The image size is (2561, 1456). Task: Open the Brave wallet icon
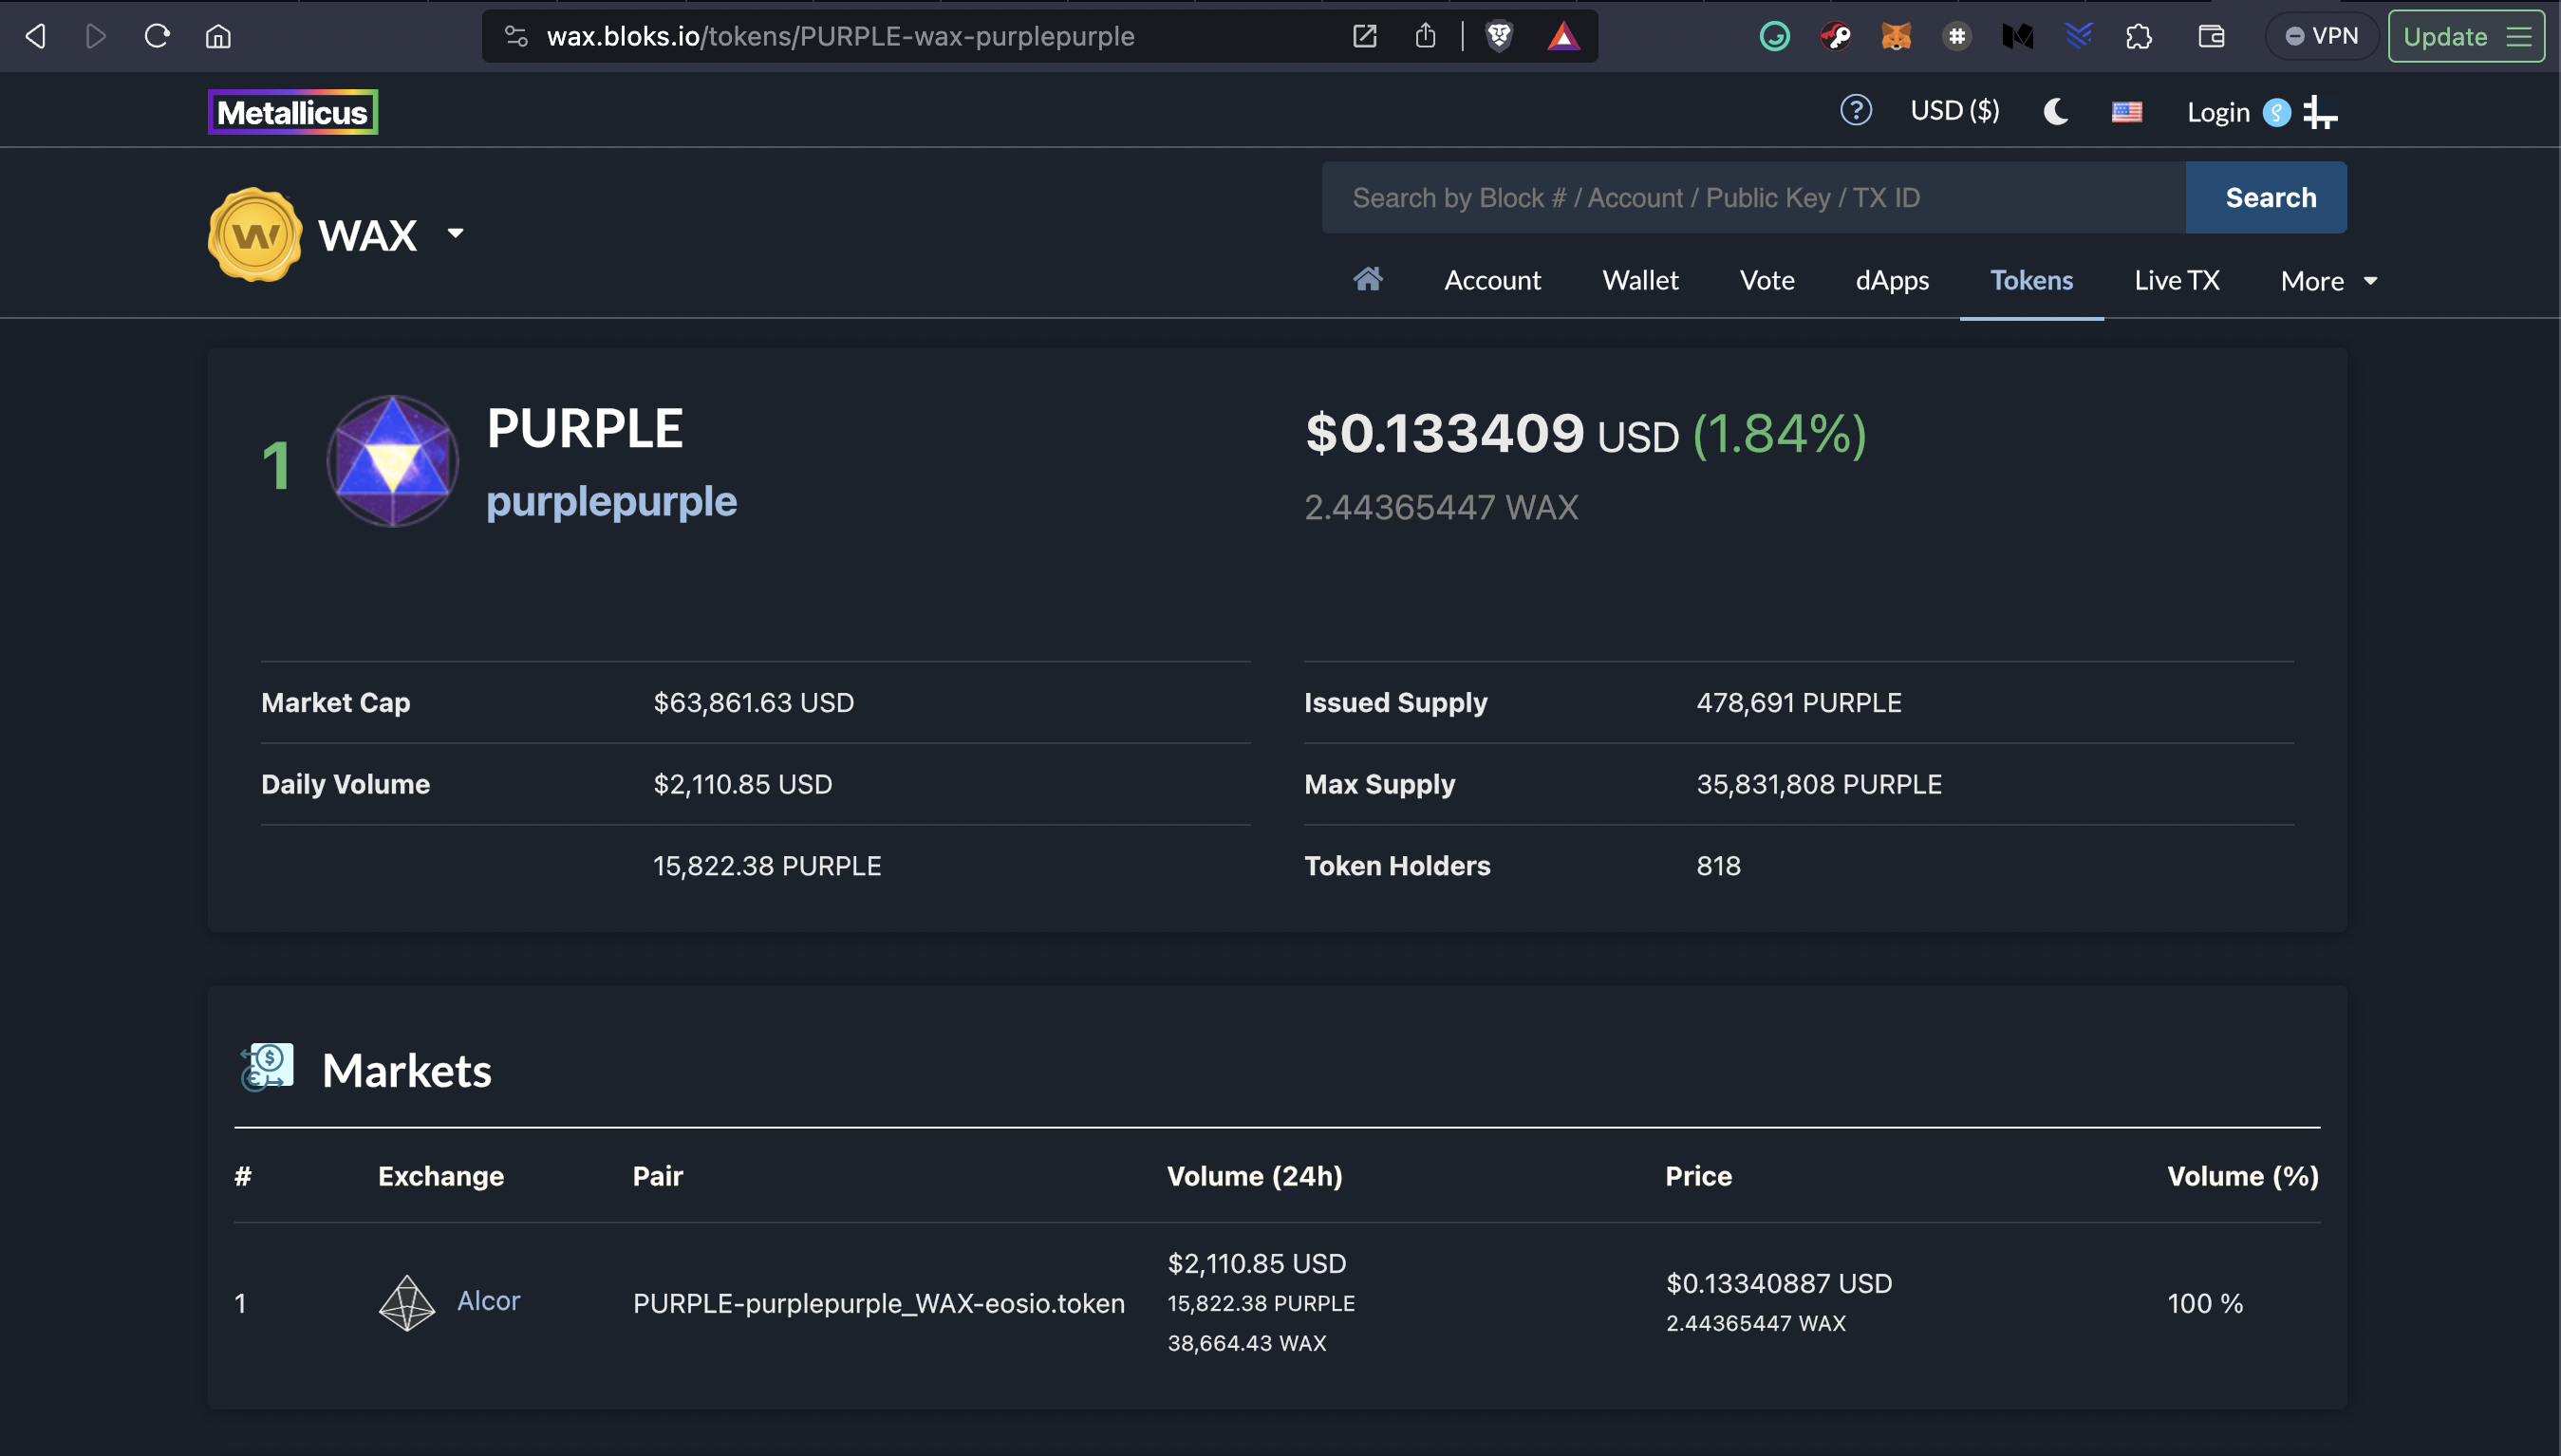pyautogui.click(x=2212, y=37)
